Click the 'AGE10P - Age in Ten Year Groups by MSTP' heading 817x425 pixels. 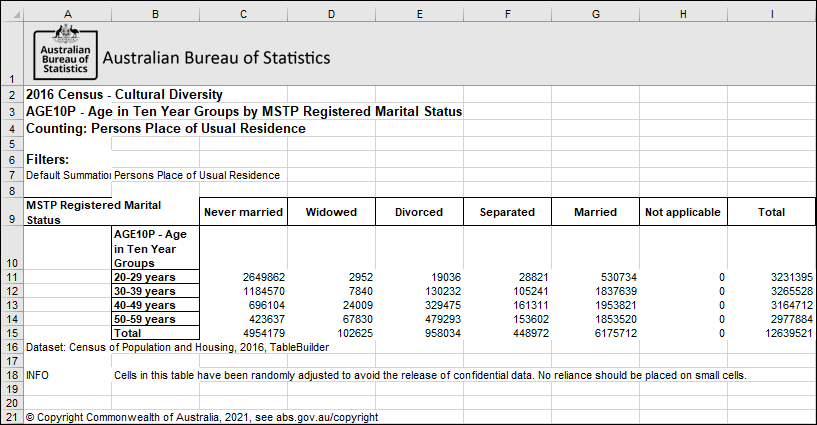pyautogui.click(x=244, y=111)
